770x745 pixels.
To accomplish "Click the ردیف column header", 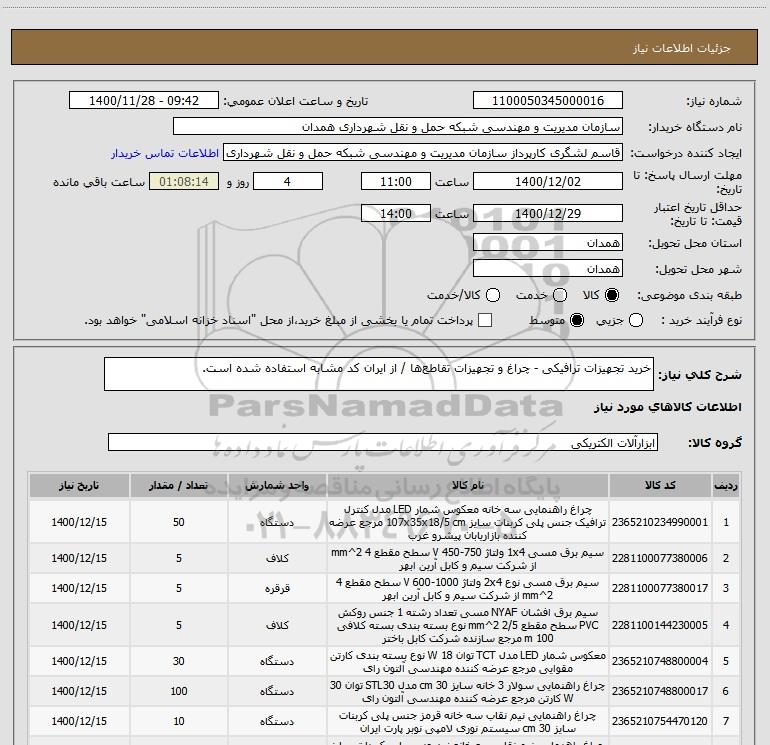I will 726,485.
